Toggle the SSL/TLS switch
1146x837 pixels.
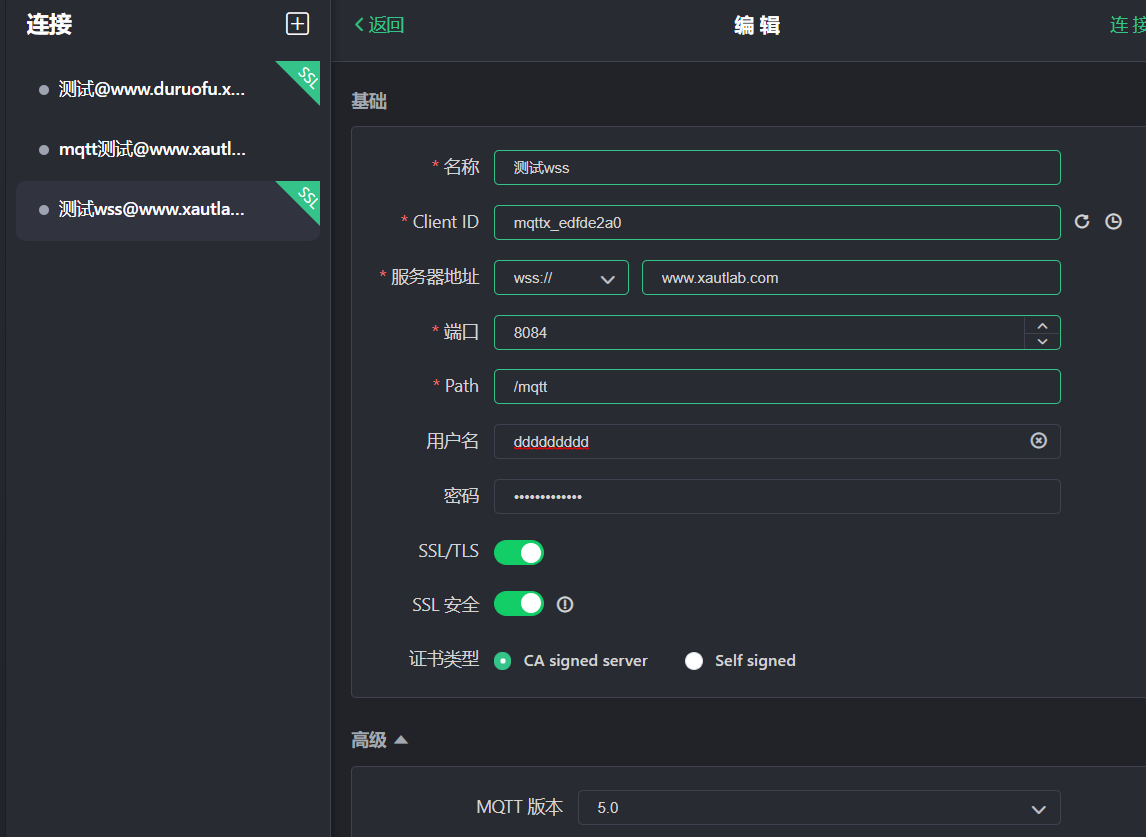click(519, 552)
